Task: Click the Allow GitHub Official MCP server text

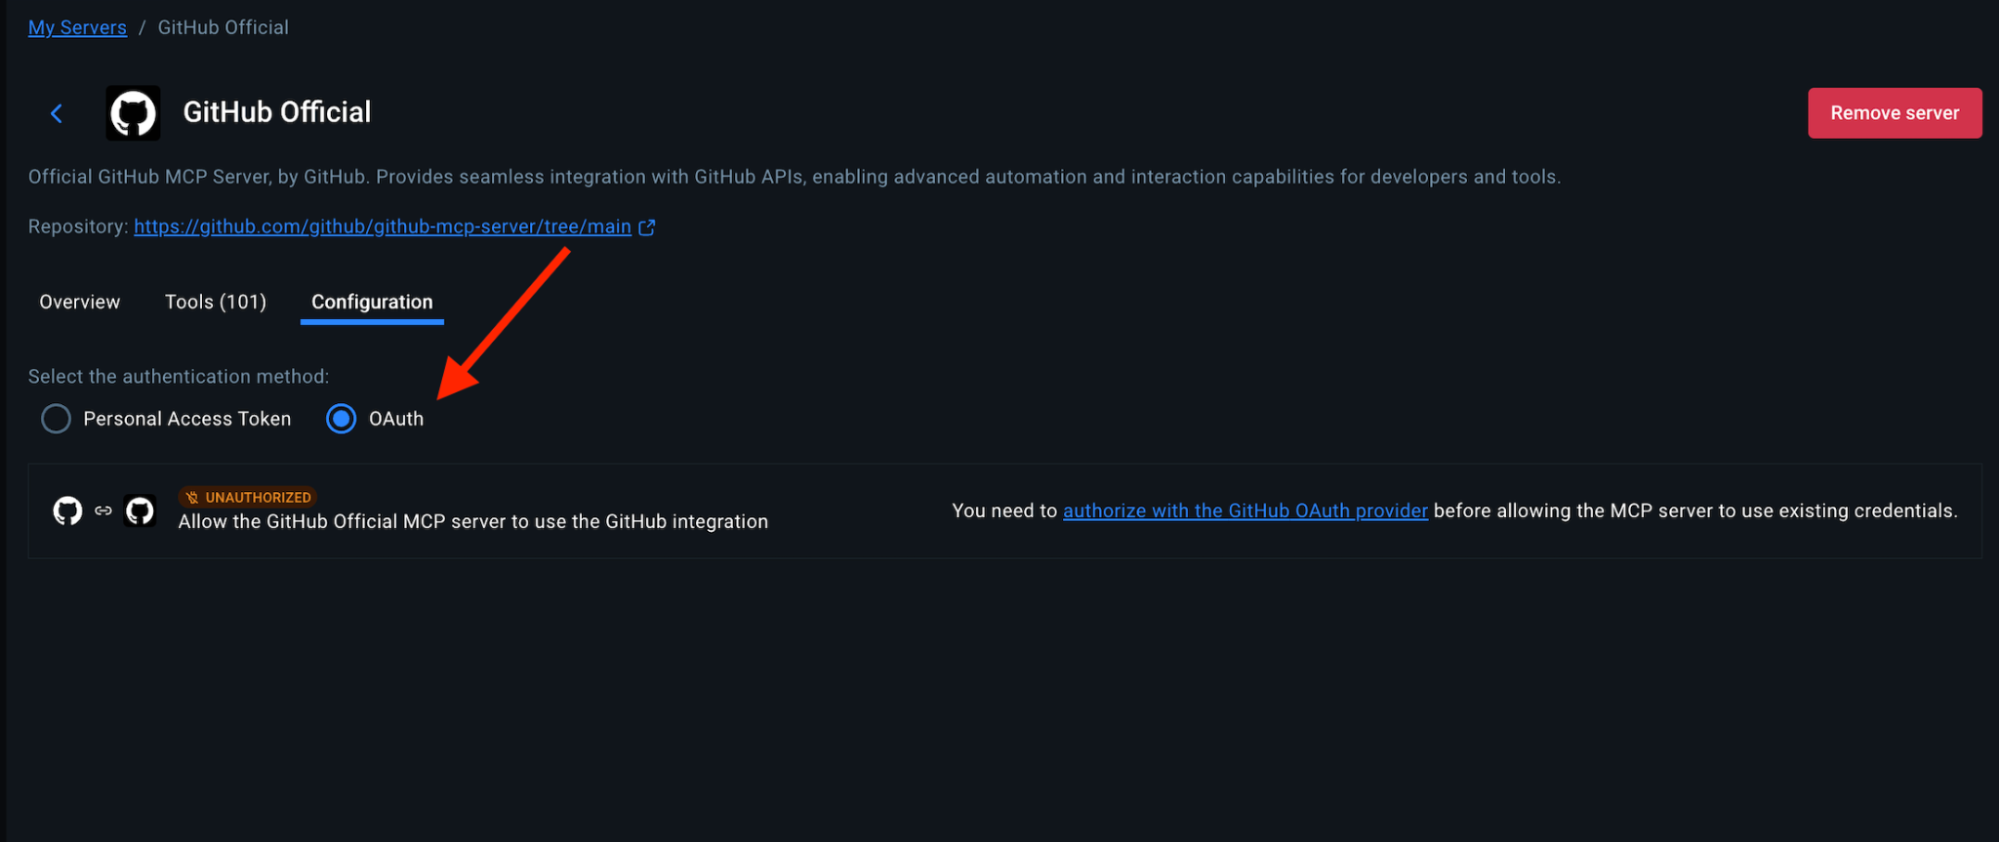Action: [x=473, y=522]
